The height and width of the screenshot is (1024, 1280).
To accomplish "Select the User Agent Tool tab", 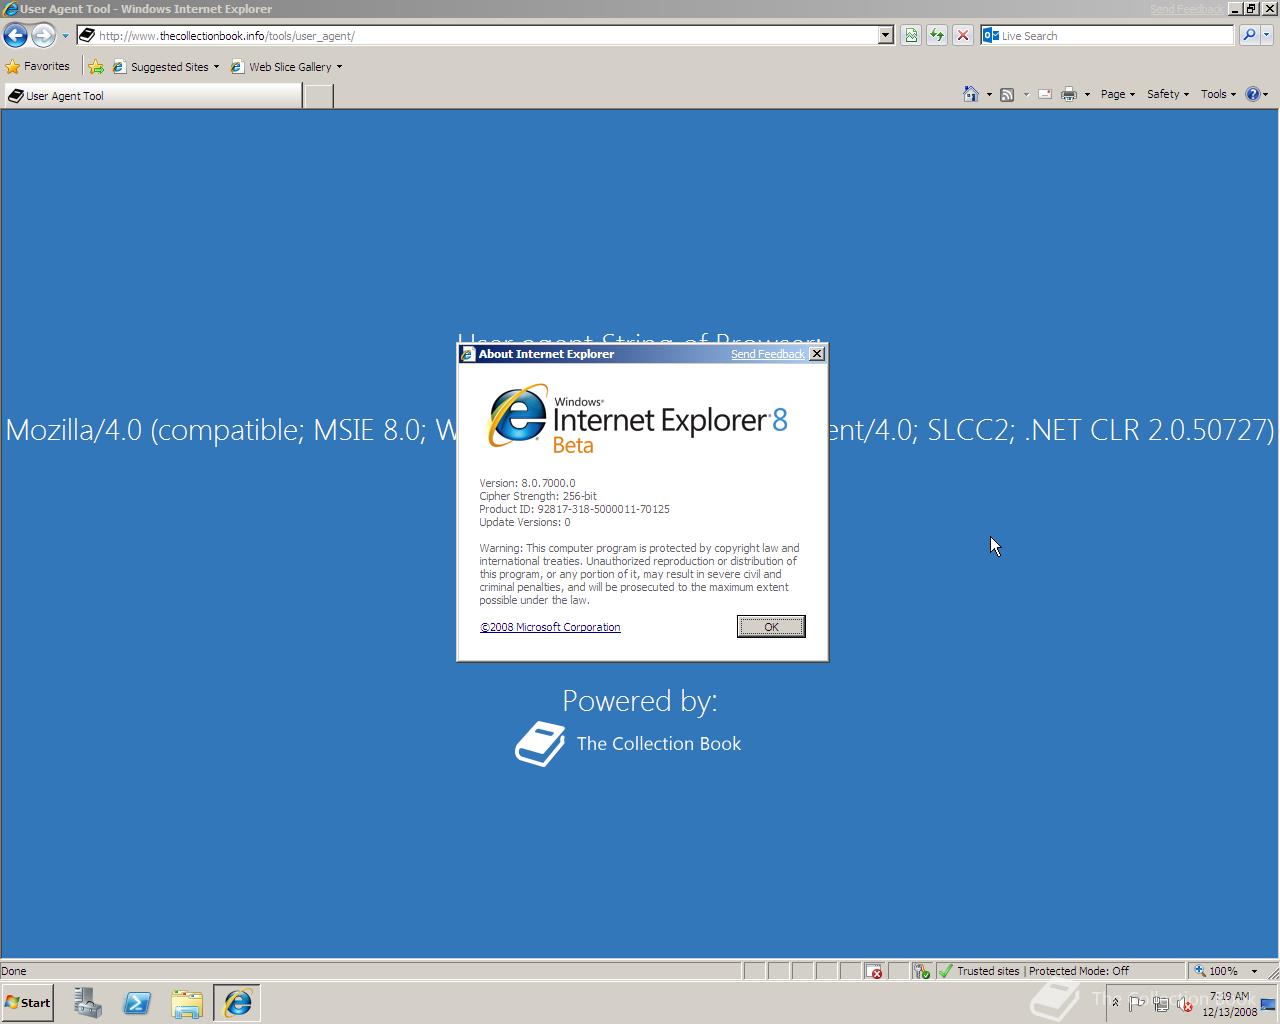I will coord(152,96).
